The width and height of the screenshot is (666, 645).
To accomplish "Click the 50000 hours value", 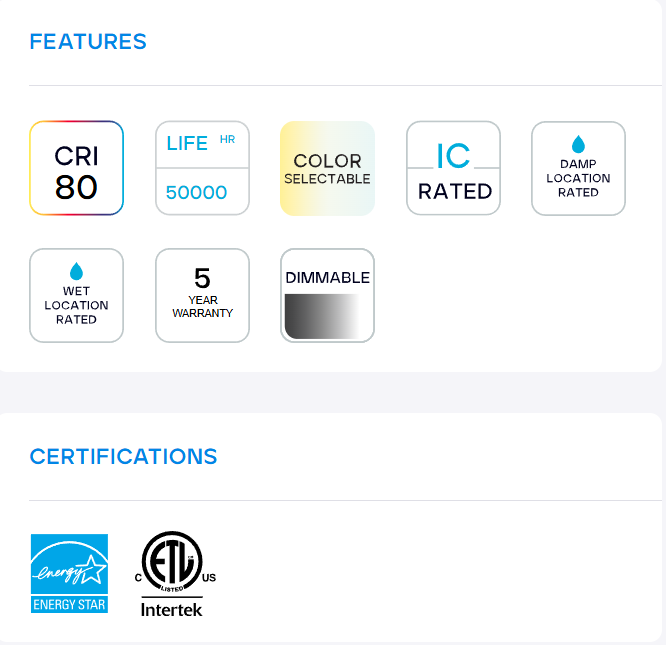I will tap(197, 192).
